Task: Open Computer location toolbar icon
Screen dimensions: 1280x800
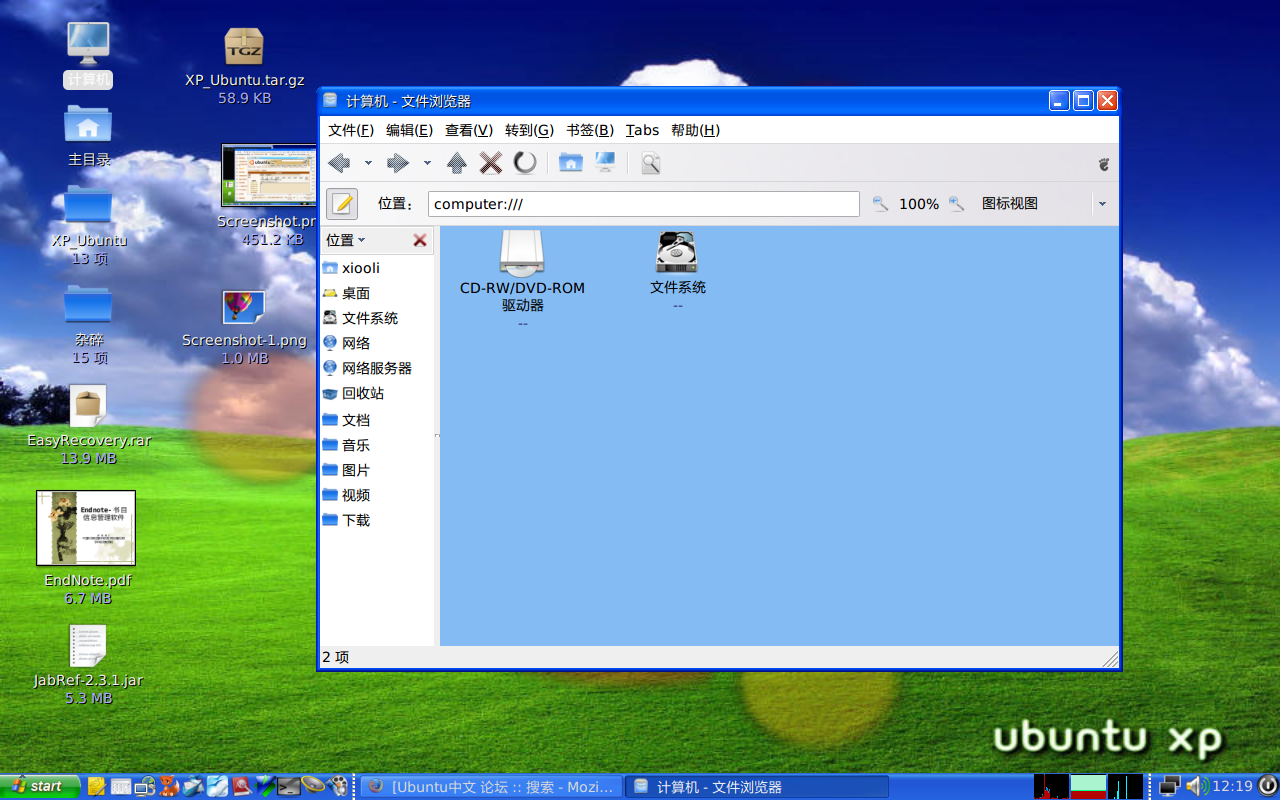Action: point(605,163)
